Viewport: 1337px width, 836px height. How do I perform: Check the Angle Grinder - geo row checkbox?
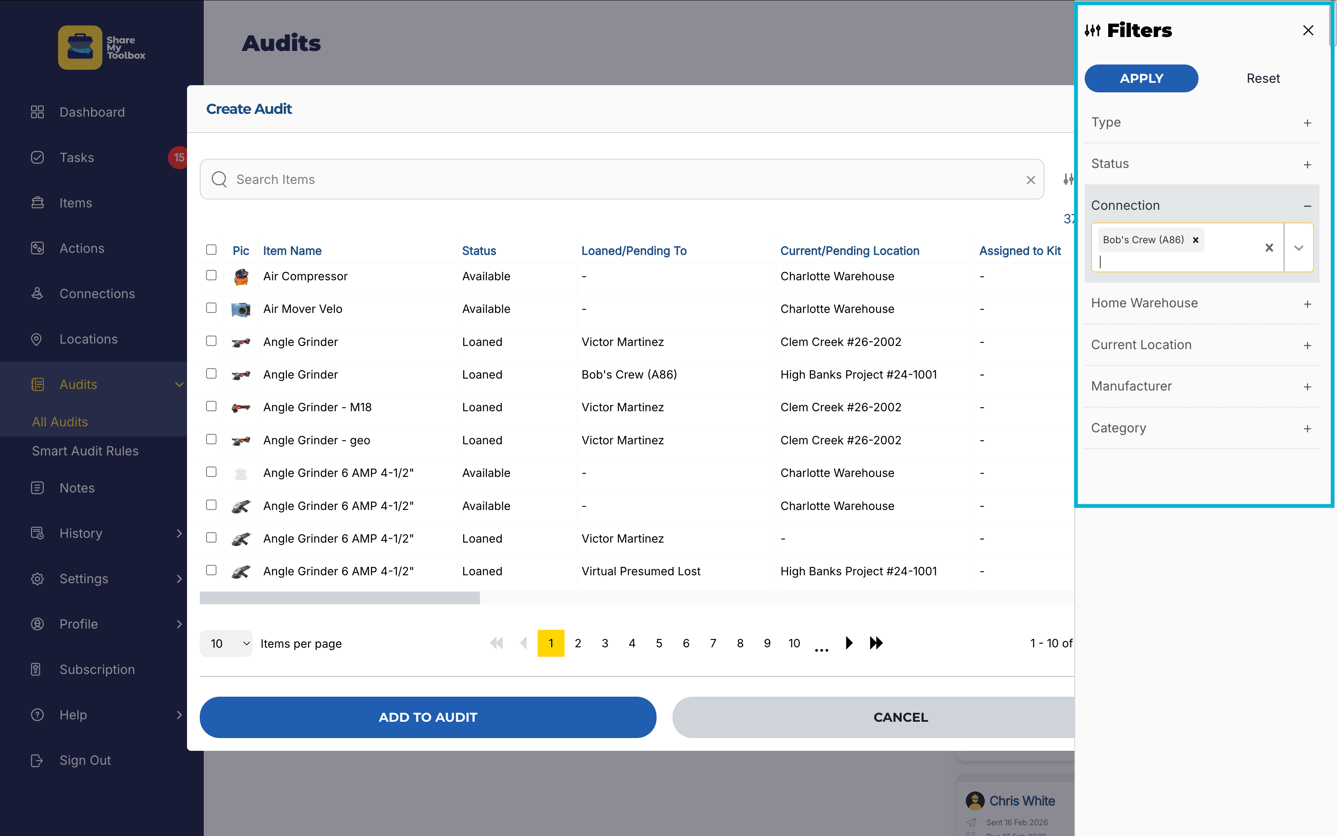(x=211, y=439)
